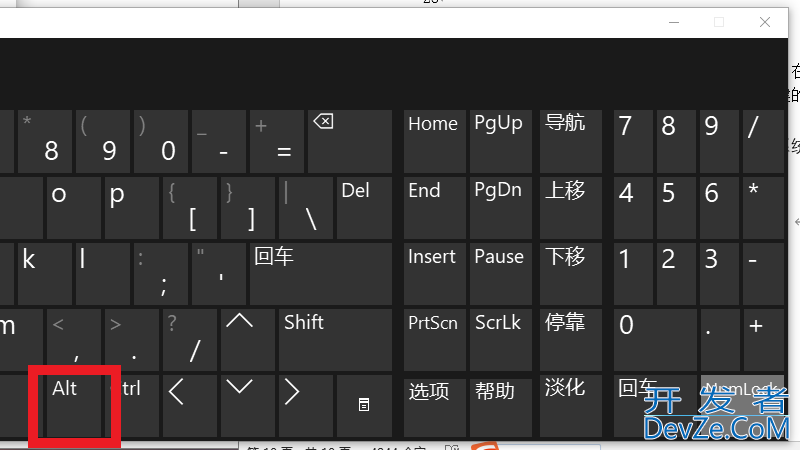Click the Home key
Screen dimensions: 800x450
[x=435, y=142]
